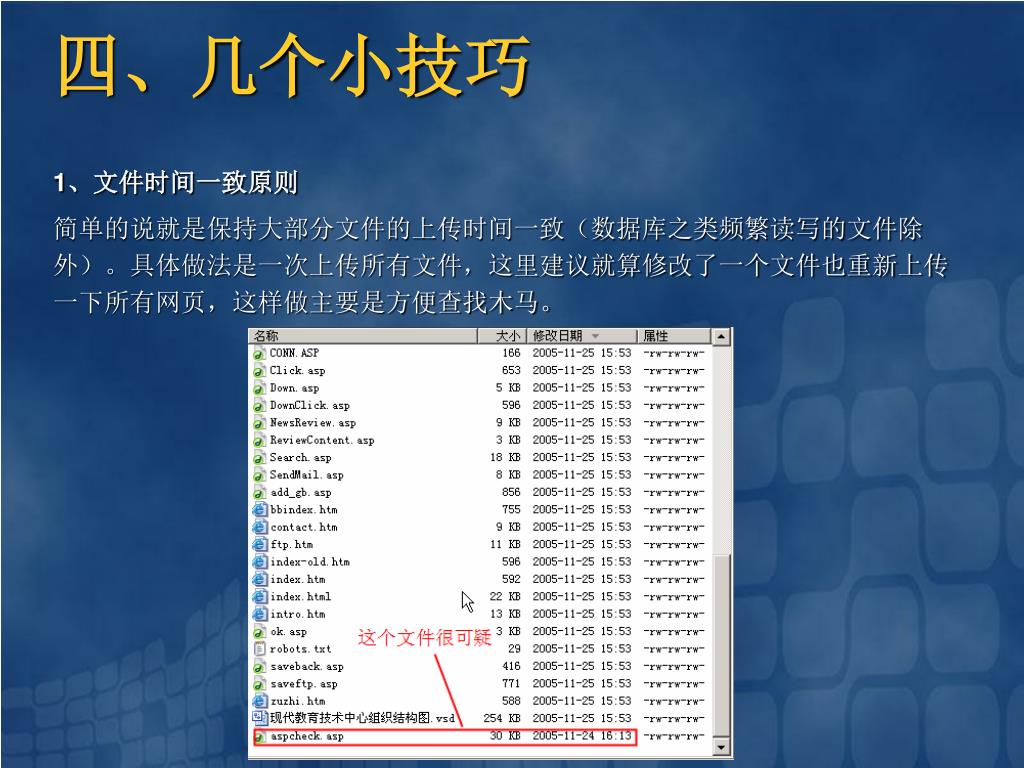Select the file name CONN.ASP
The height and width of the screenshot is (768, 1024).
click(295, 353)
